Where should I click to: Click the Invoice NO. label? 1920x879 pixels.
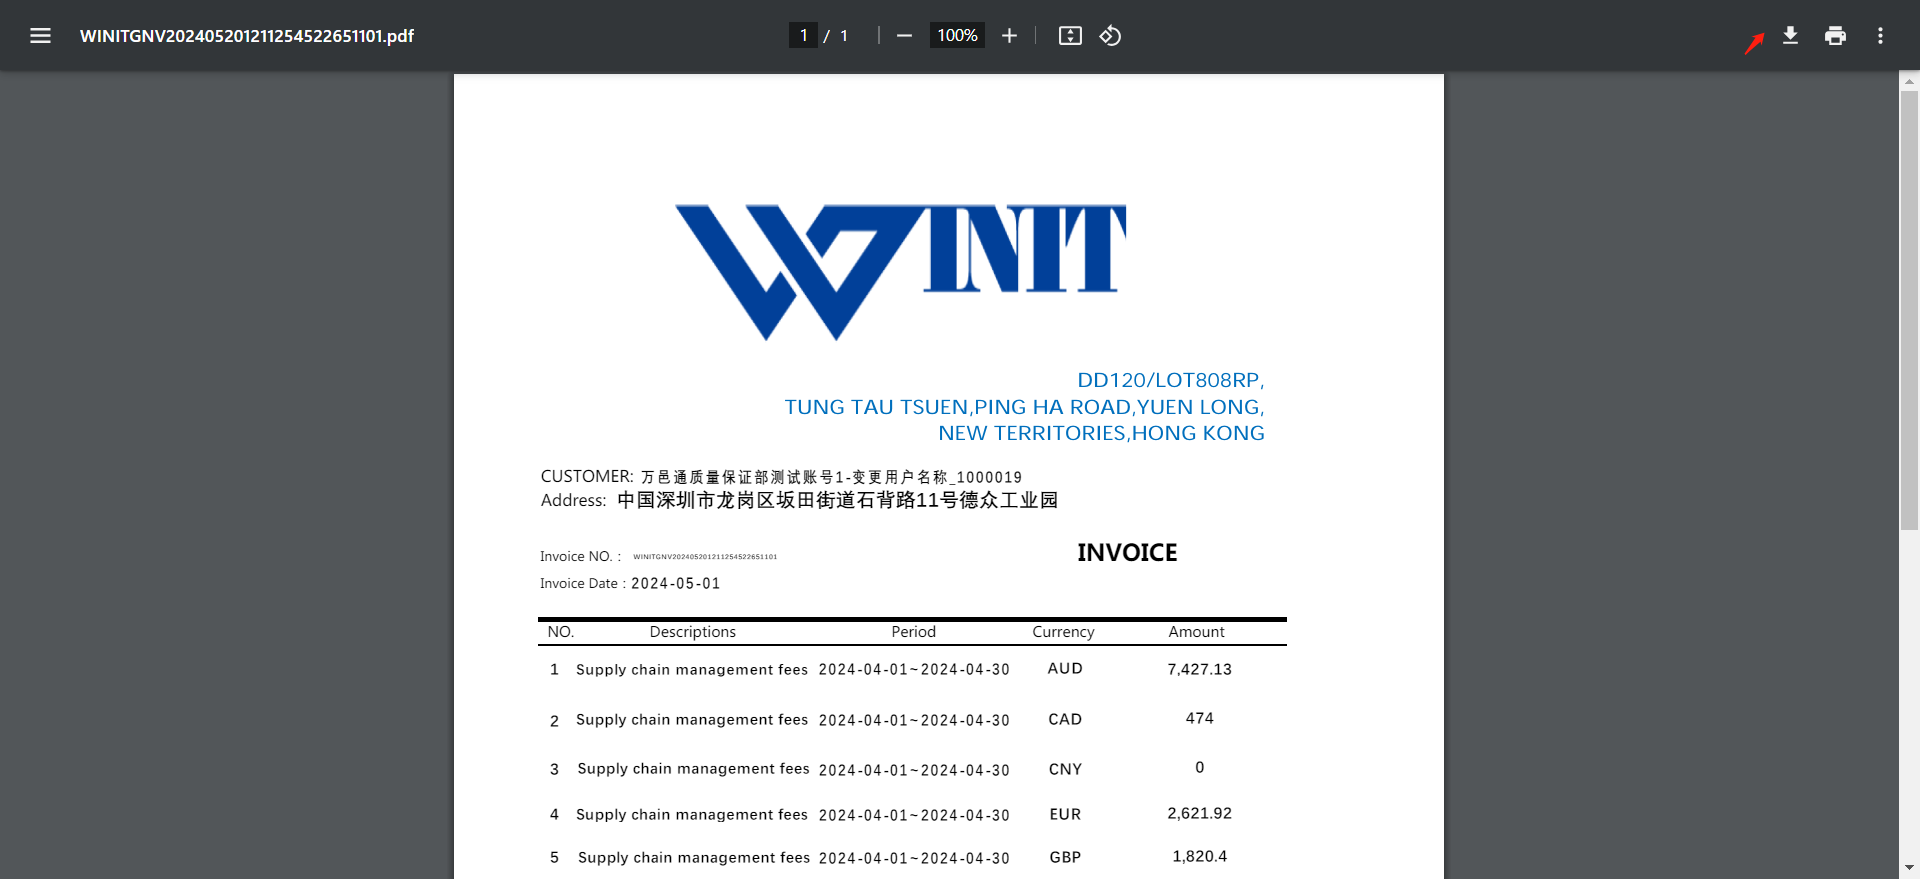tap(580, 557)
